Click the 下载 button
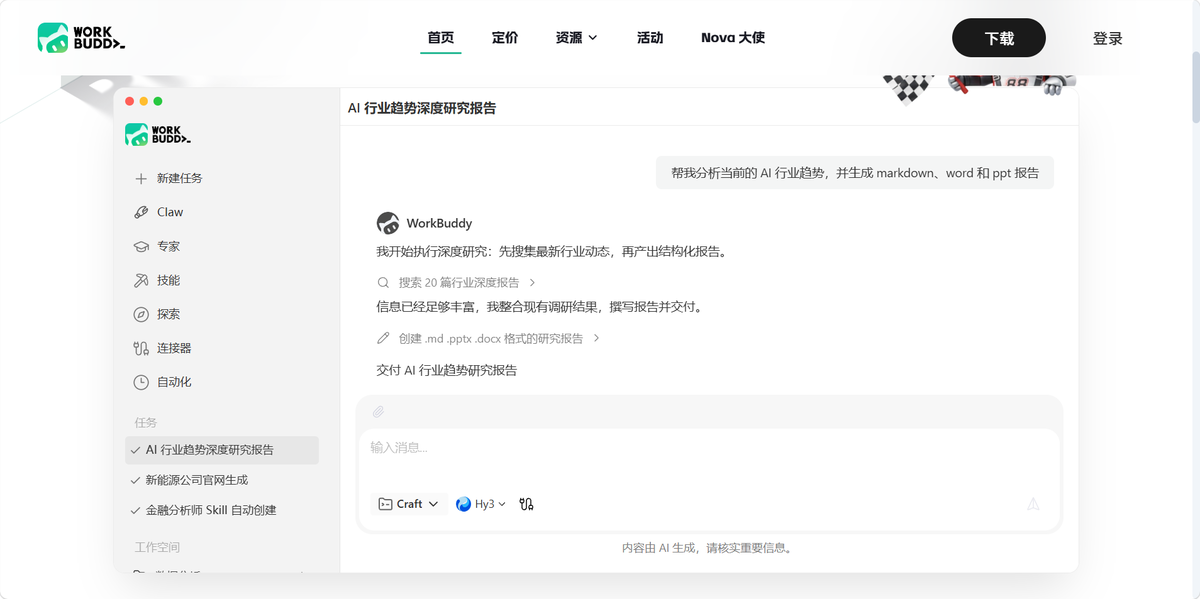1200x599 pixels. (x=999, y=38)
